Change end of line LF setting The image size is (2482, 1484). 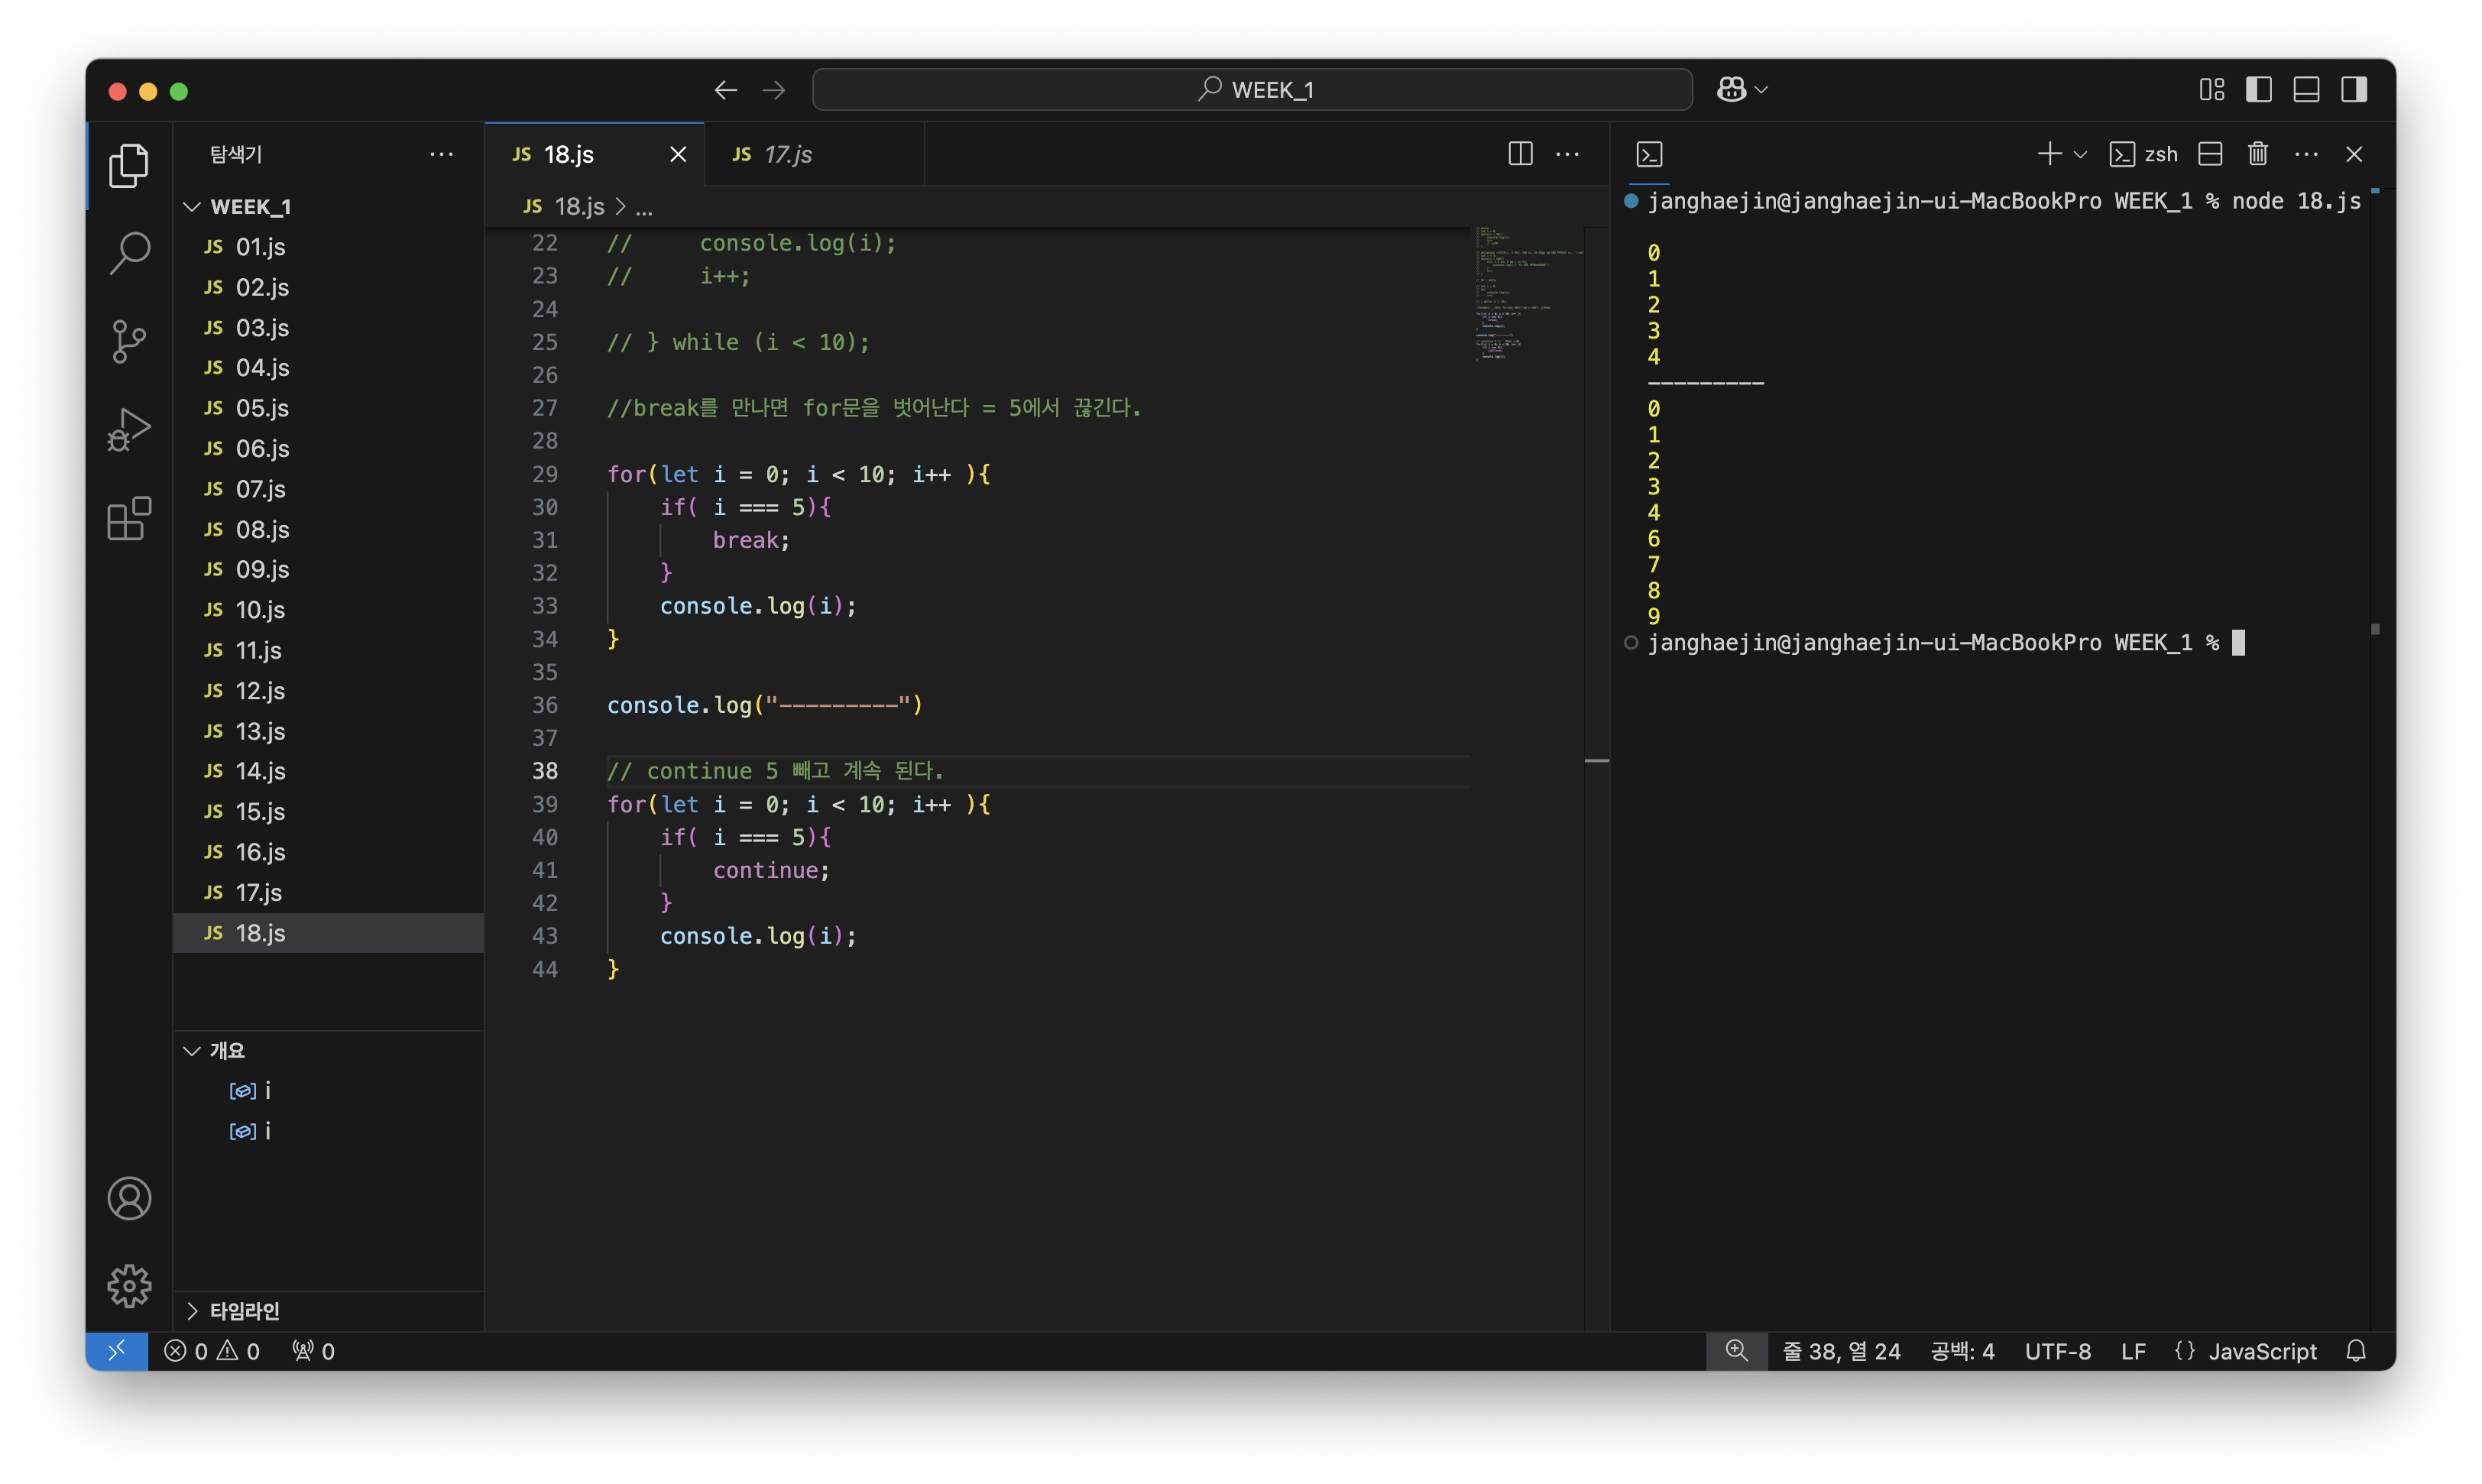(x=2133, y=1351)
